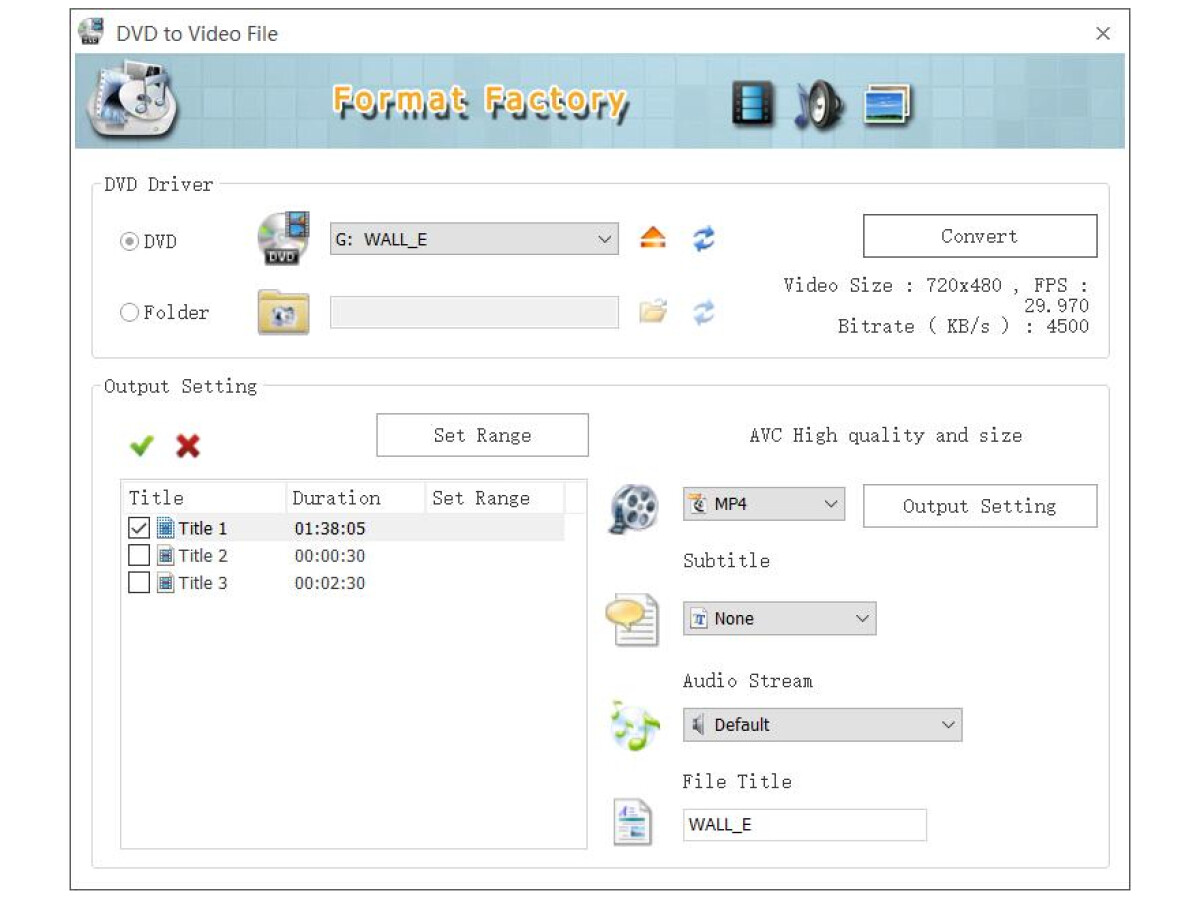Click the audio stream music notes icon

pyautogui.click(x=635, y=725)
